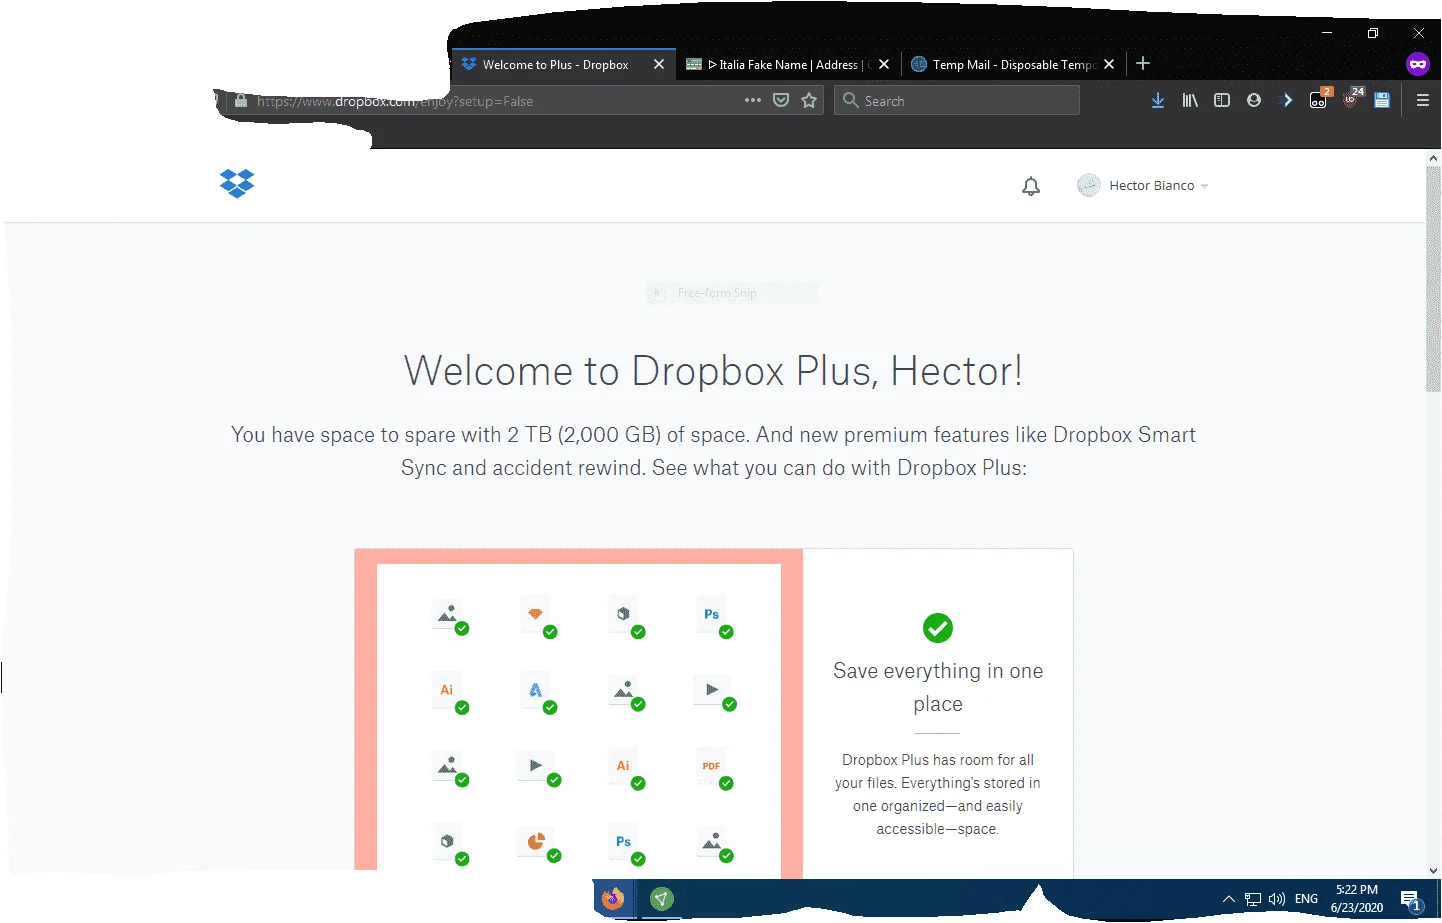Click the Dropbox logo in the page header
The height and width of the screenshot is (923, 1442).
(237, 184)
